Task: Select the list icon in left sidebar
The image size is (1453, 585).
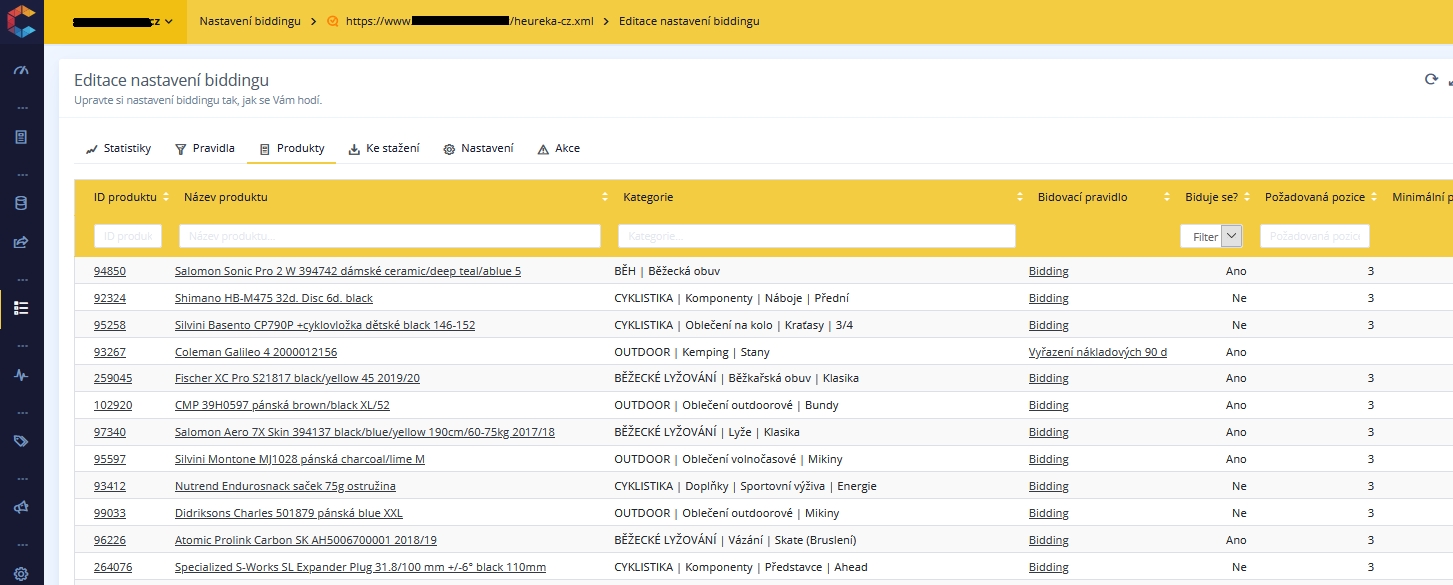Action: 21,308
